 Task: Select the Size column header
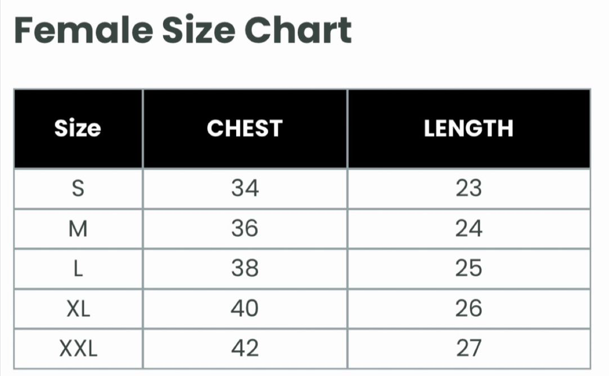(x=78, y=128)
